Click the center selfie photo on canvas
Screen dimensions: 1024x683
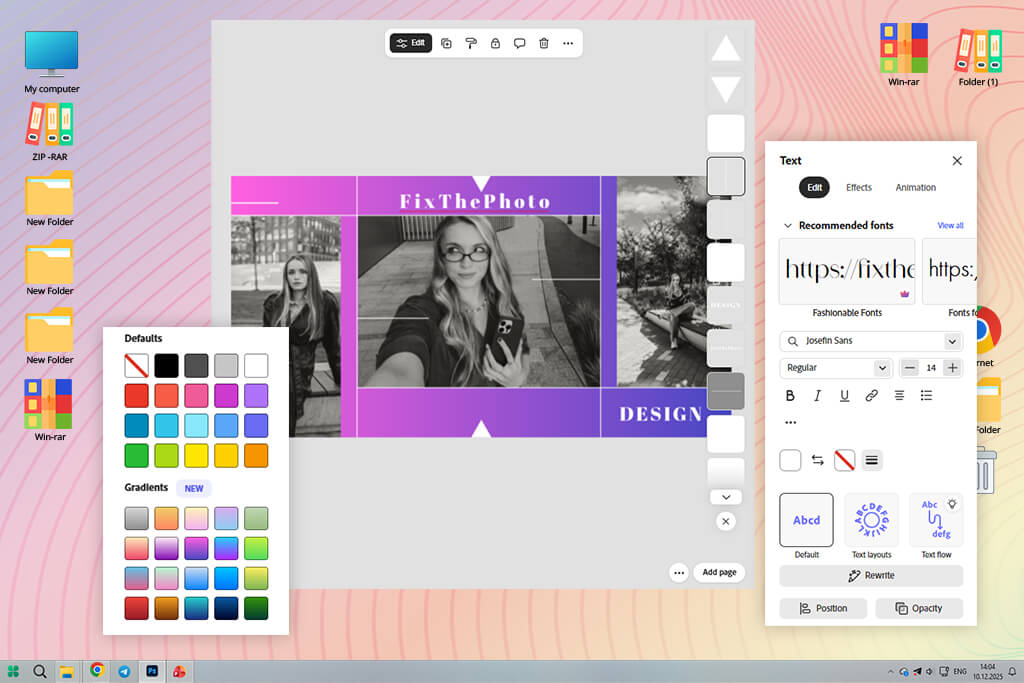[x=479, y=301]
